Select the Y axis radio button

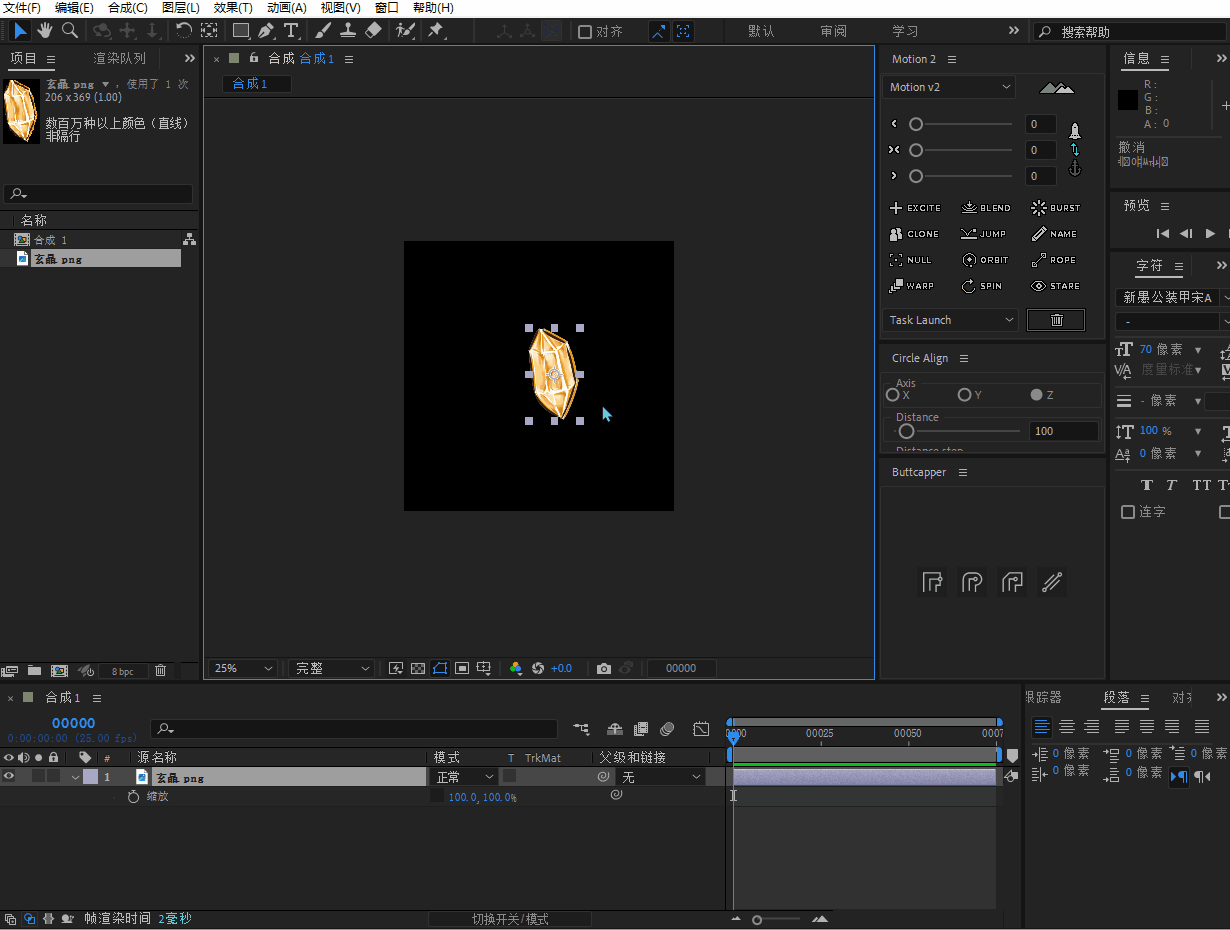pyautogui.click(x=964, y=395)
